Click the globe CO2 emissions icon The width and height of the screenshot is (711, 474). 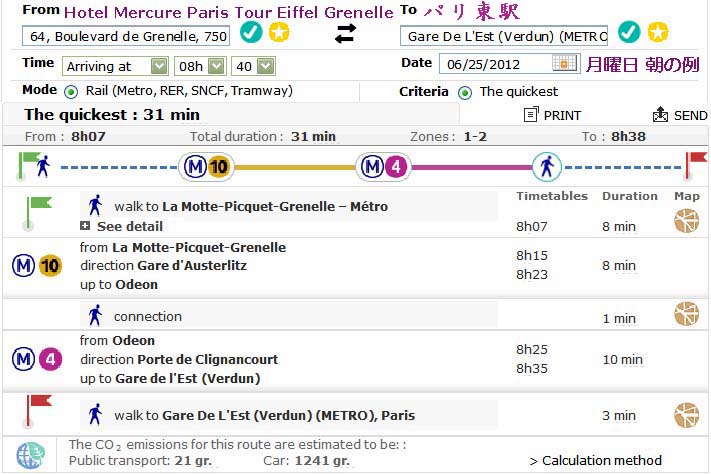point(30,455)
